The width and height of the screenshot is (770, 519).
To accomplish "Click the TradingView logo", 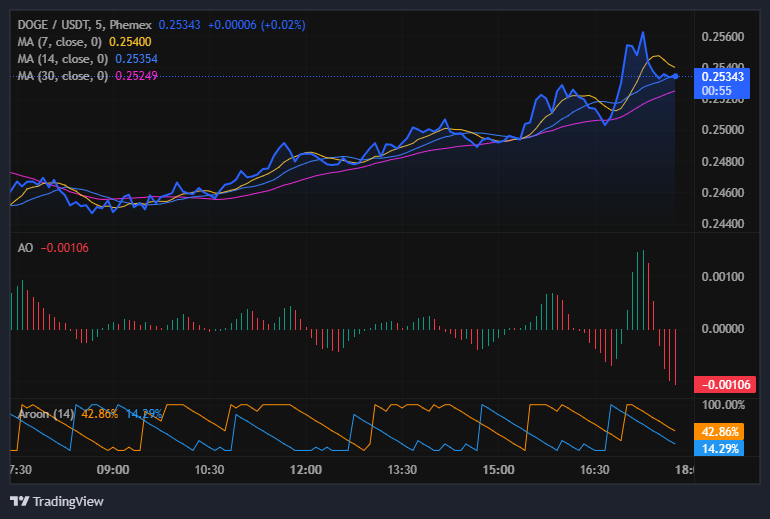I will click(x=56, y=501).
